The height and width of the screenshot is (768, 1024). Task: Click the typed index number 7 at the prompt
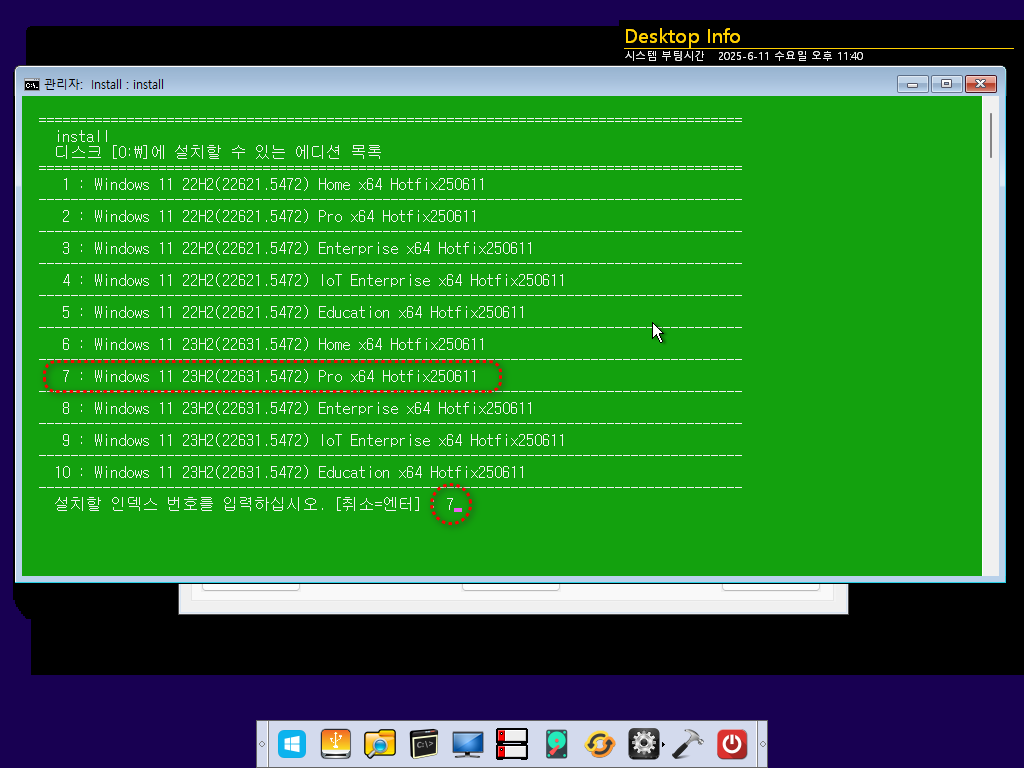(x=450, y=504)
